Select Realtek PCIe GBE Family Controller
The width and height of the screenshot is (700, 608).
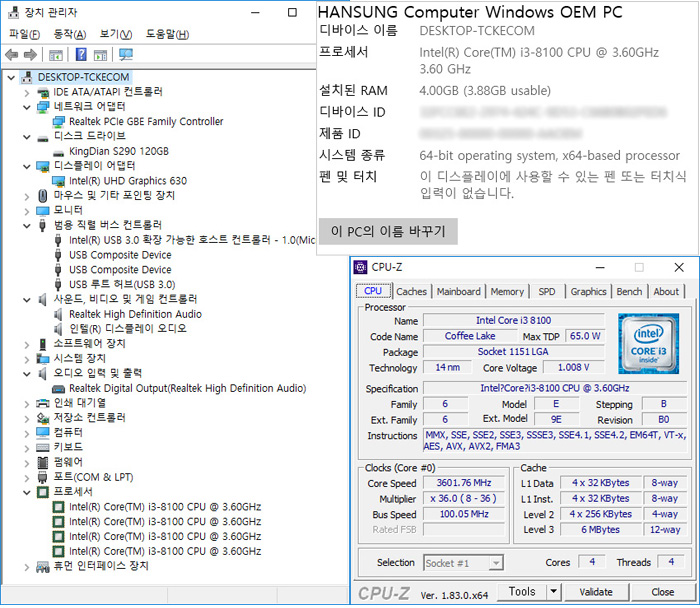pos(146,122)
